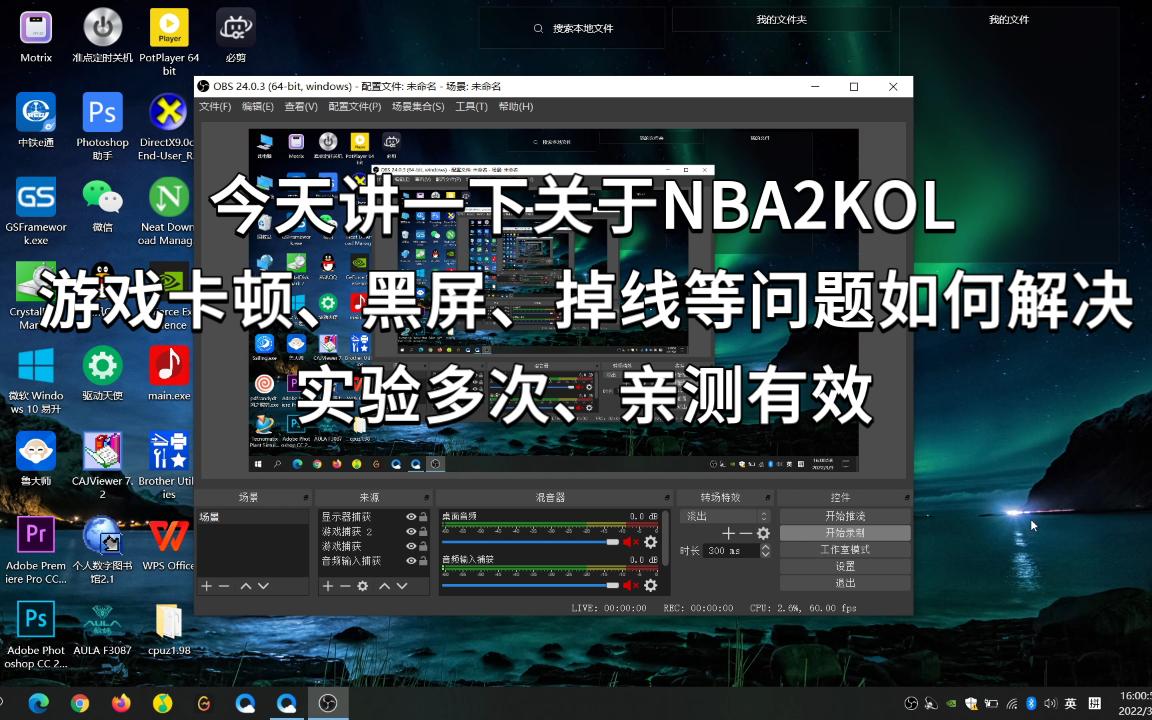Click the 桌面音频 volume slider
1152x720 pixels.
tap(530, 542)
